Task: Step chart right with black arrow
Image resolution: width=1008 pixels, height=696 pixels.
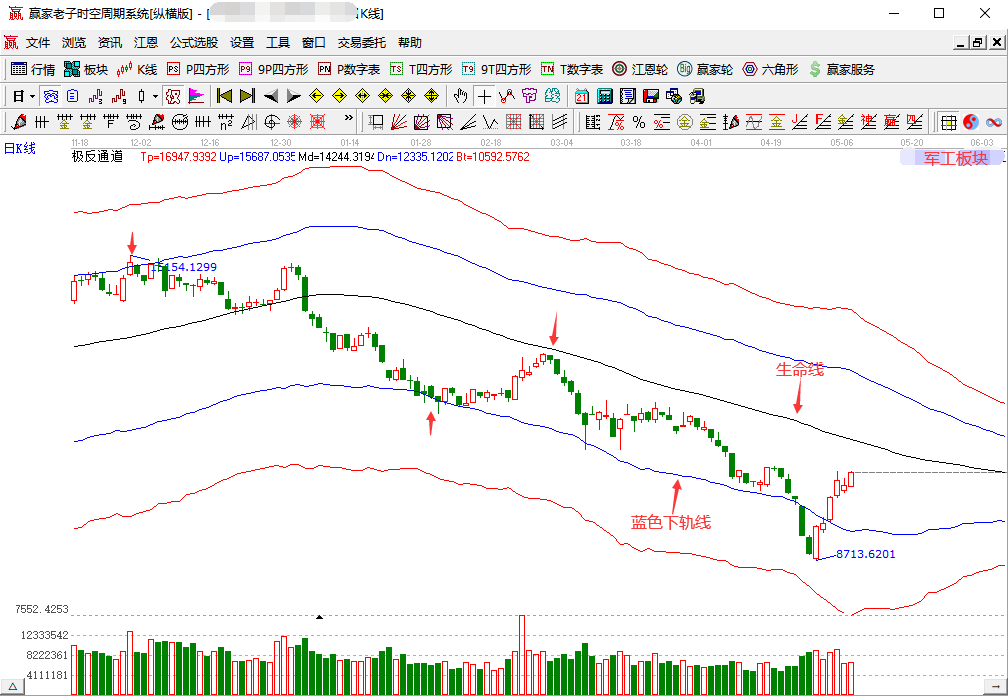Action: tap(294, 96)
